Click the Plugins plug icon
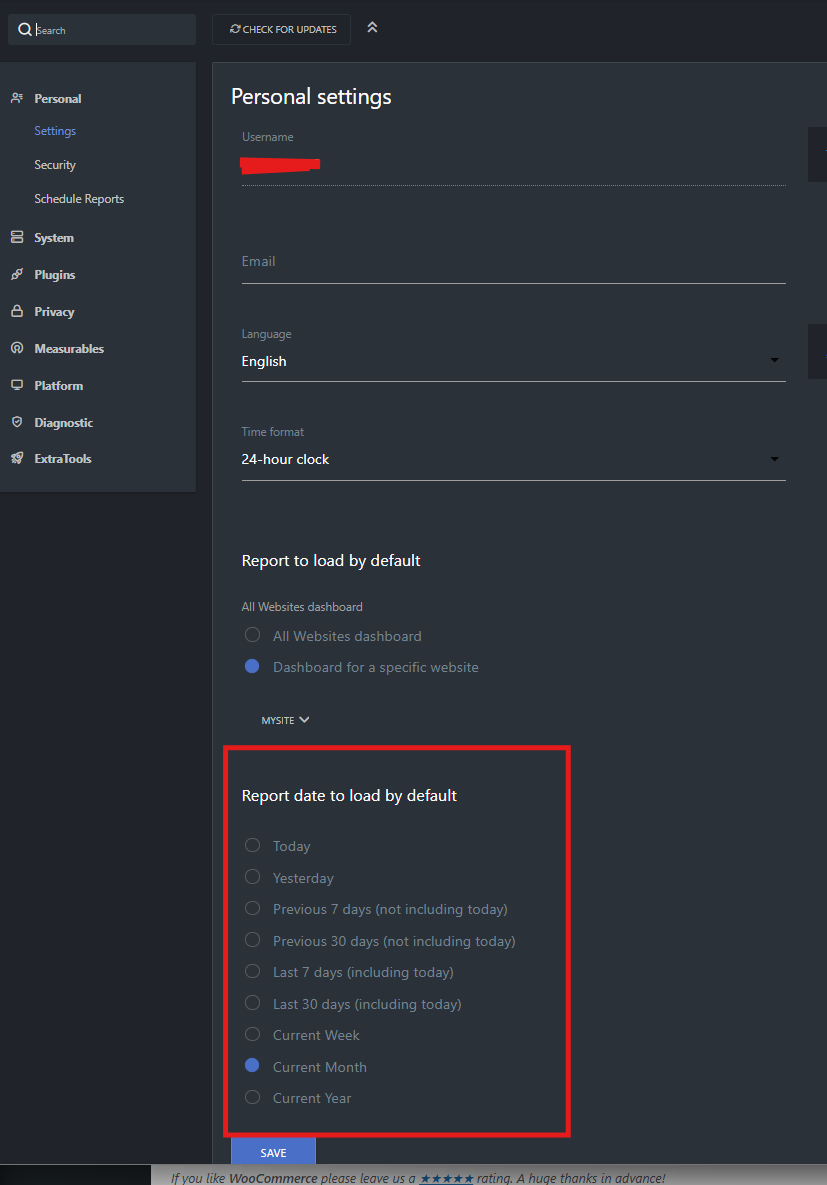827x1185 pixels. click(x=16, y=275)
